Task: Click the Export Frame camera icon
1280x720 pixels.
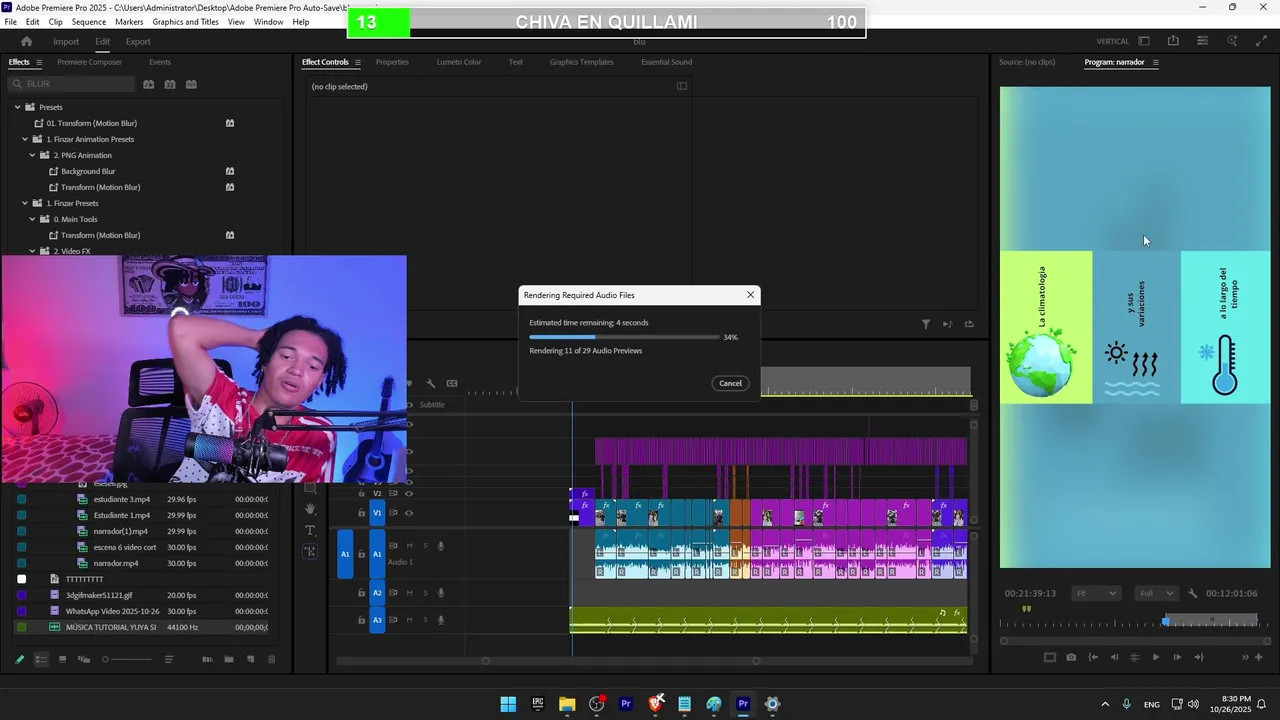Action: pyautogui.click(x=1071, y=657)
